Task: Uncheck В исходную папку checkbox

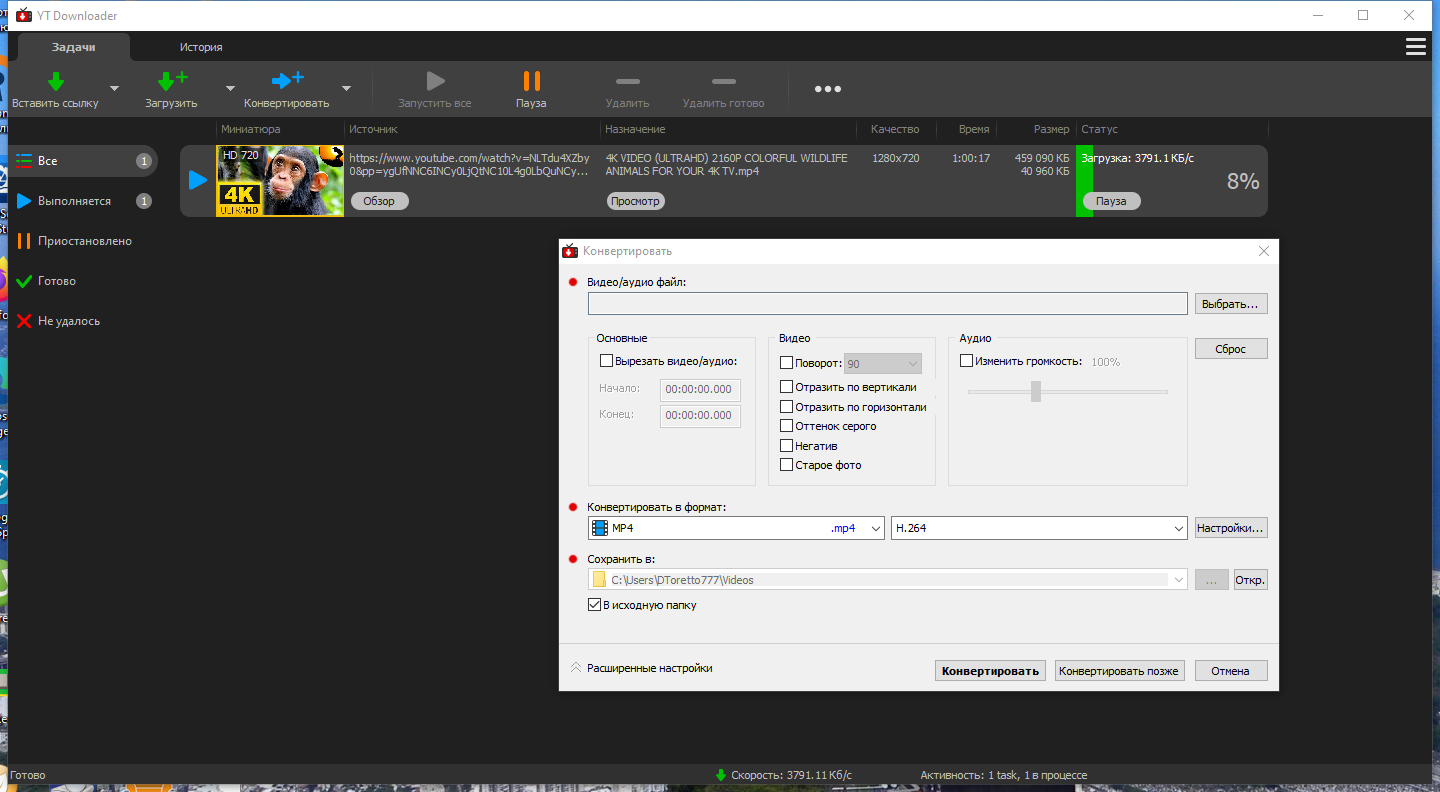Action: (x=595, y=605)
